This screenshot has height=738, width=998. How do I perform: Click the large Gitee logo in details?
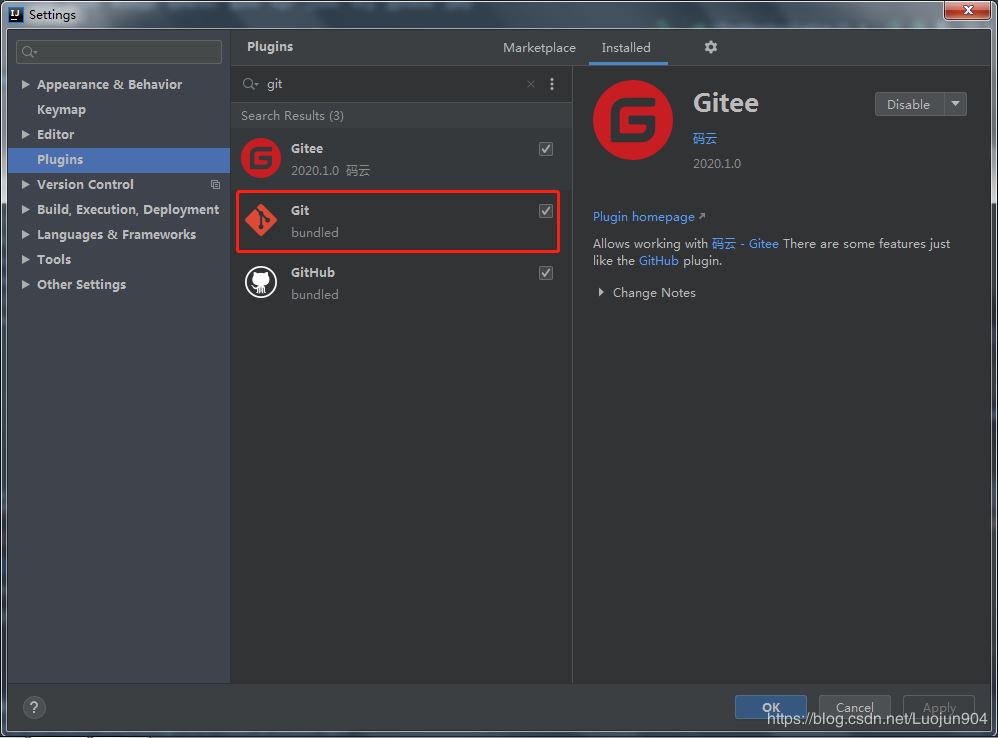tap(632, 120)
